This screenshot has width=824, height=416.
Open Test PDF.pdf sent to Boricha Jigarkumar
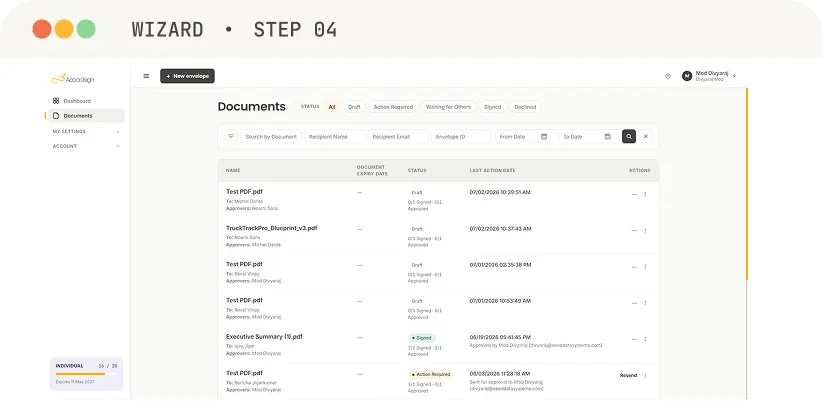tap(244, 373)
